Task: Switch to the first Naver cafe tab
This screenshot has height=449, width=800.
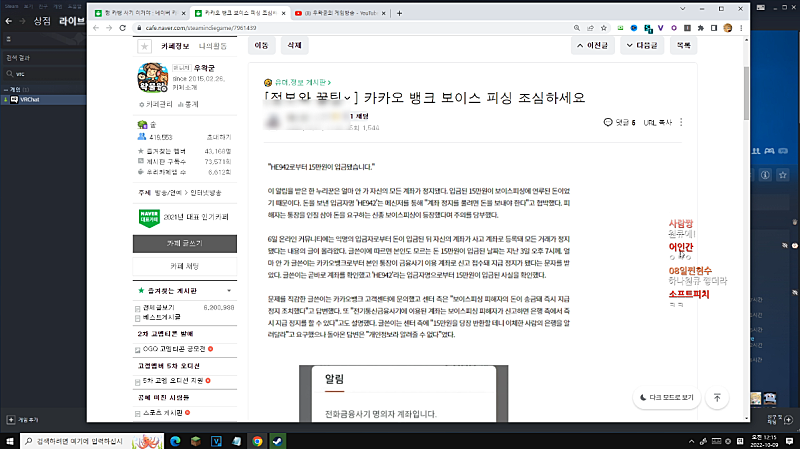Action: point(139,13)
